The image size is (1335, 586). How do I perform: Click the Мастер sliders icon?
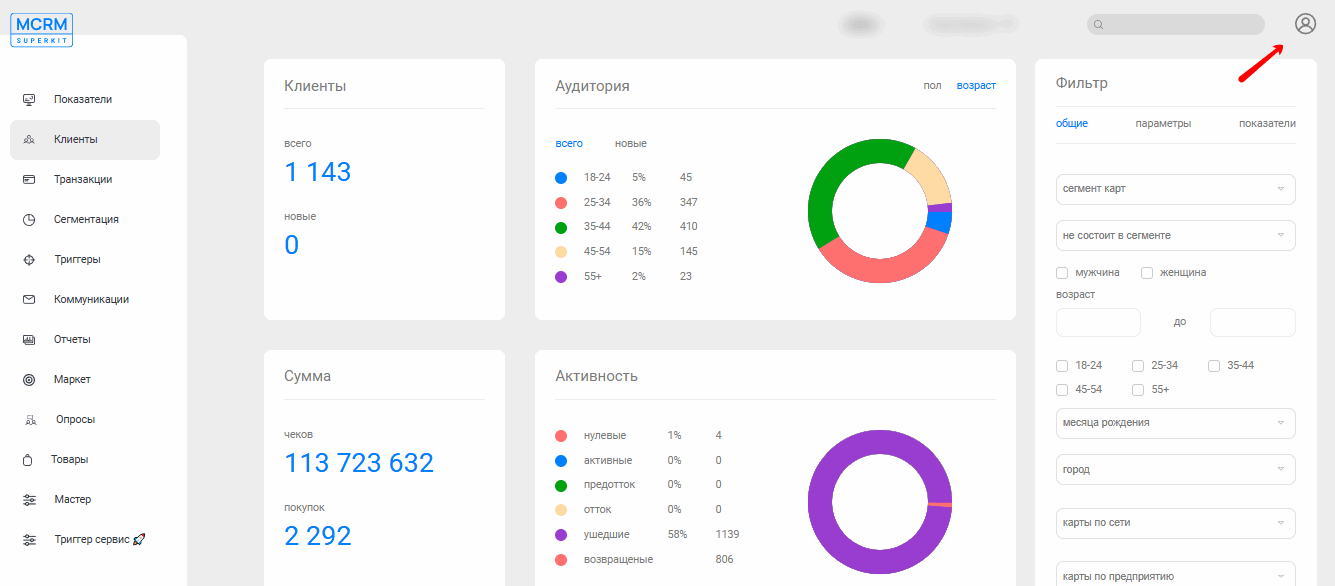click(x=29, y=500)
